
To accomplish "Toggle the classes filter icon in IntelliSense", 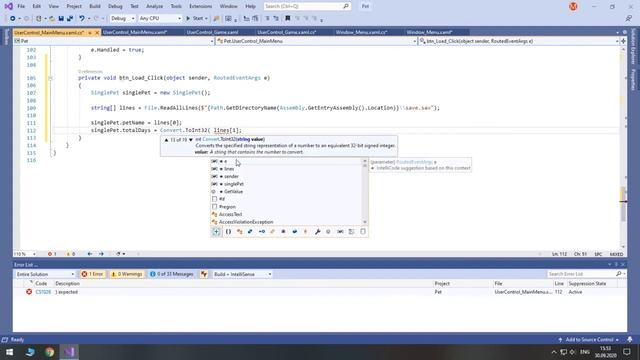I will point(240,231).
